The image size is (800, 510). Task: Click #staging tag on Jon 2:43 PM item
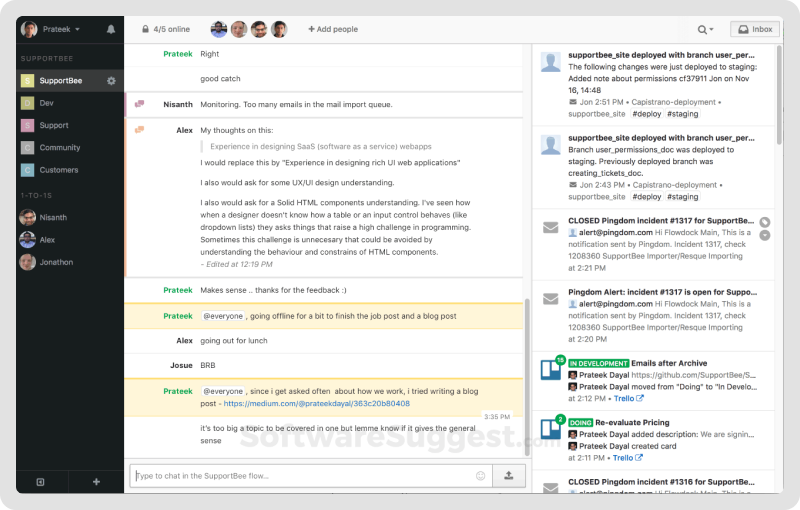(x=682, y=197)
